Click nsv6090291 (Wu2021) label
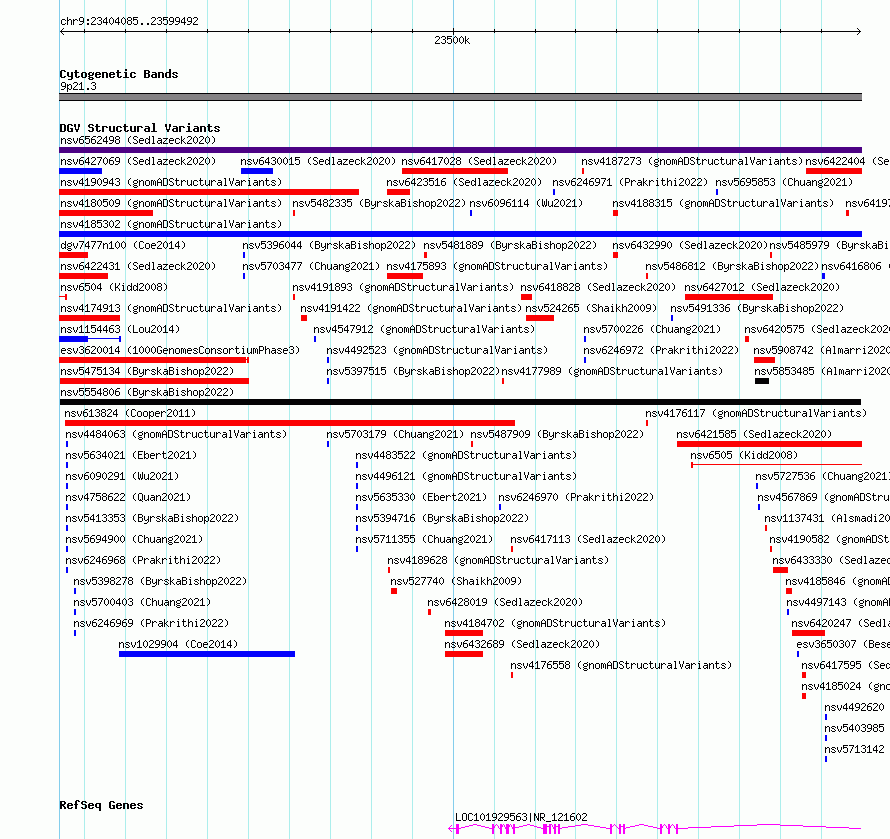 point(122,476)
